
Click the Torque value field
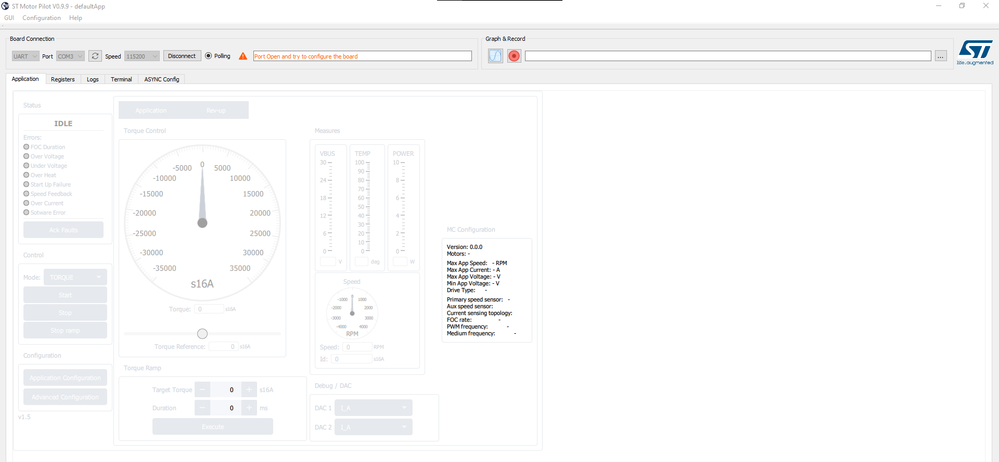(209, 309)
